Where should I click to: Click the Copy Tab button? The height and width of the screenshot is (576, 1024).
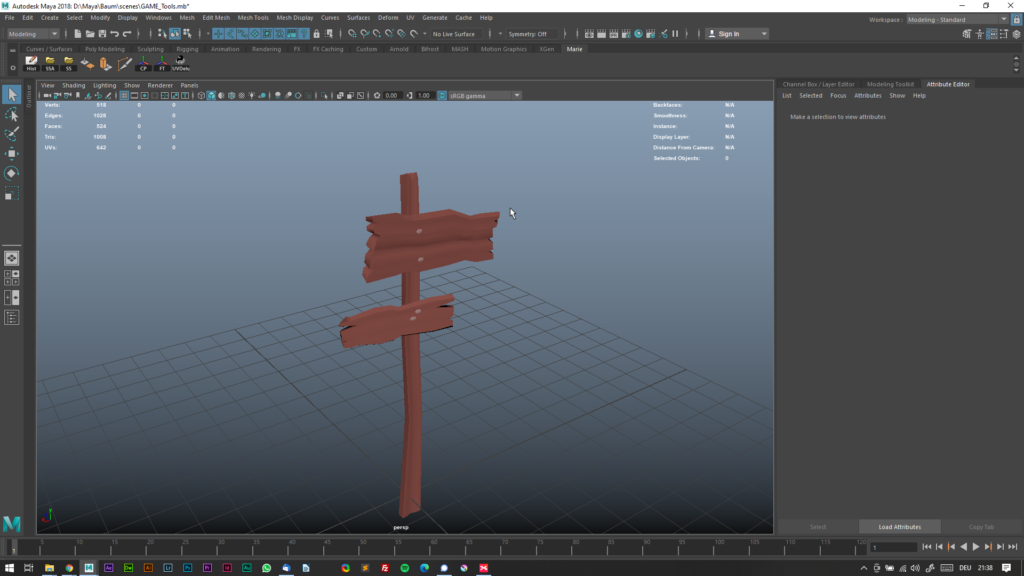pyautogui.click(x=981, y=527)
